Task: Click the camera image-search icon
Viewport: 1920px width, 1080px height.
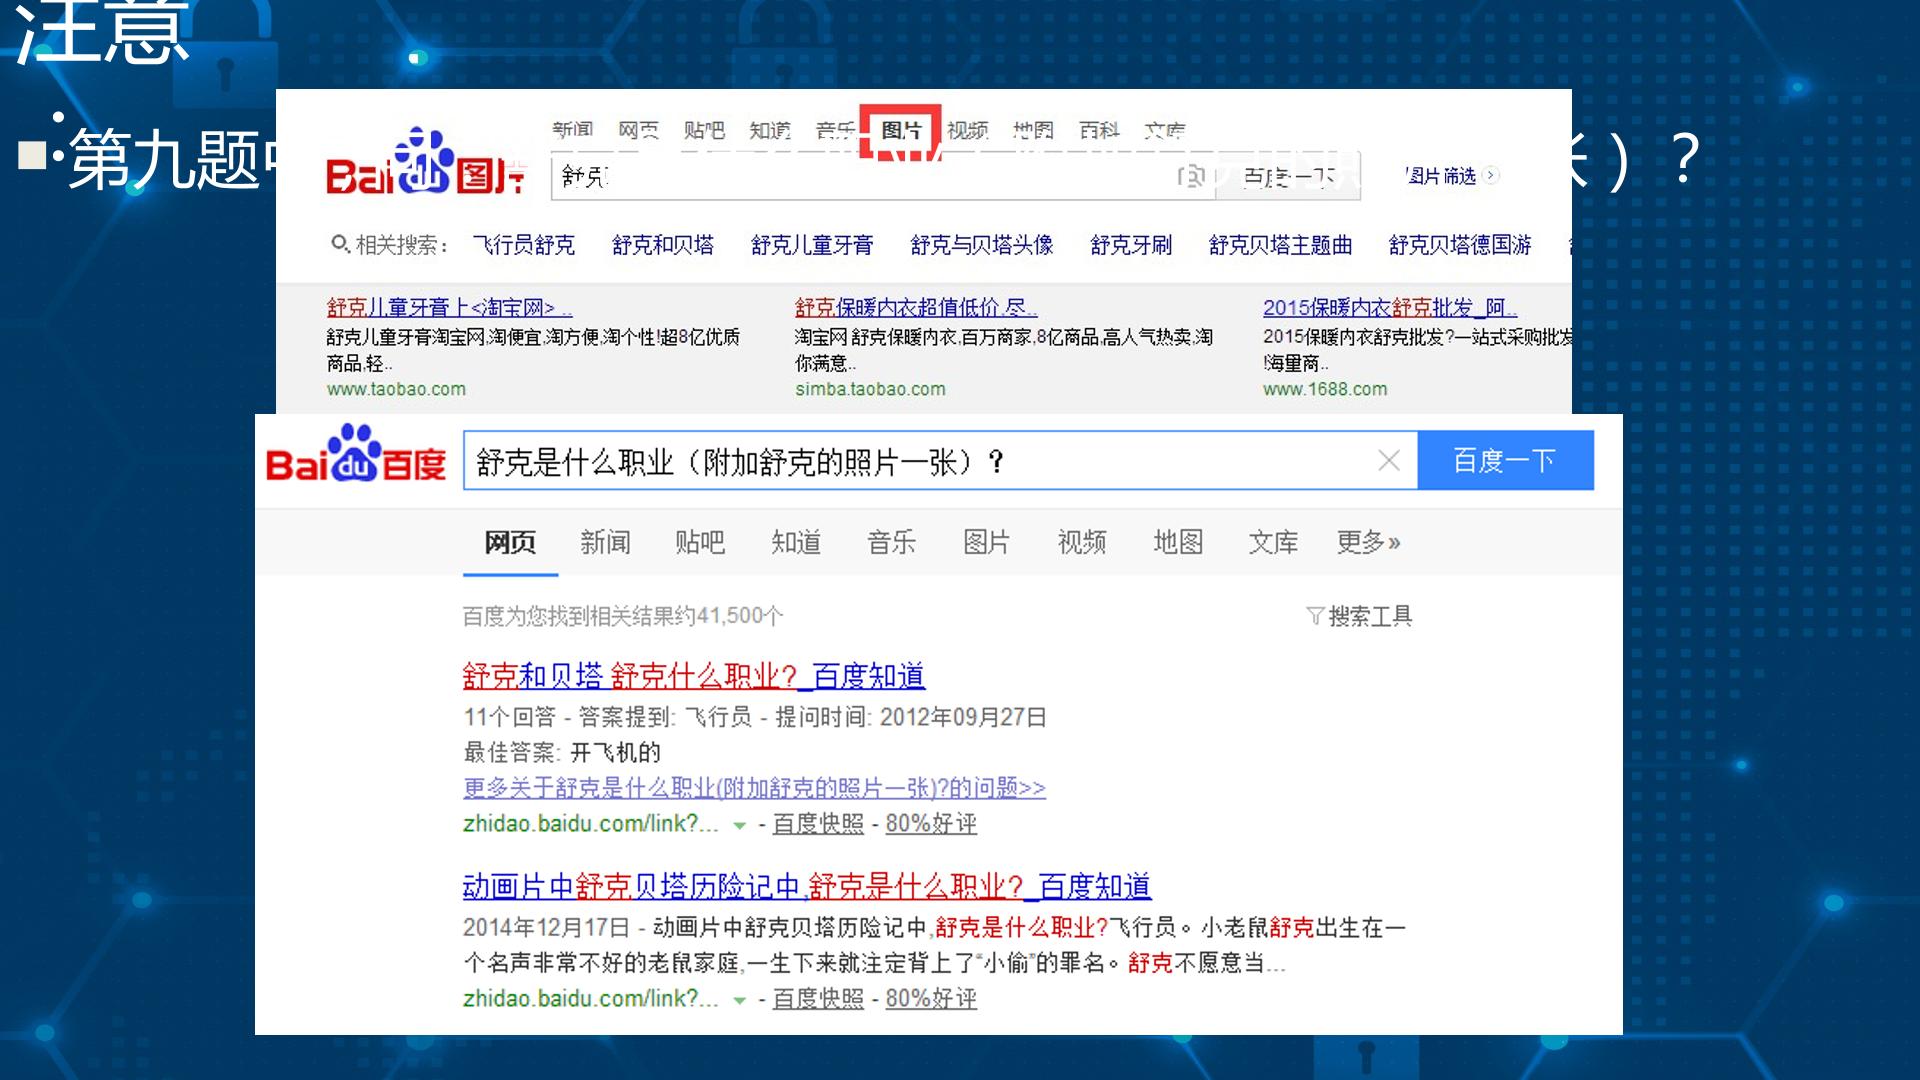Action: (x=1190, y=177)
